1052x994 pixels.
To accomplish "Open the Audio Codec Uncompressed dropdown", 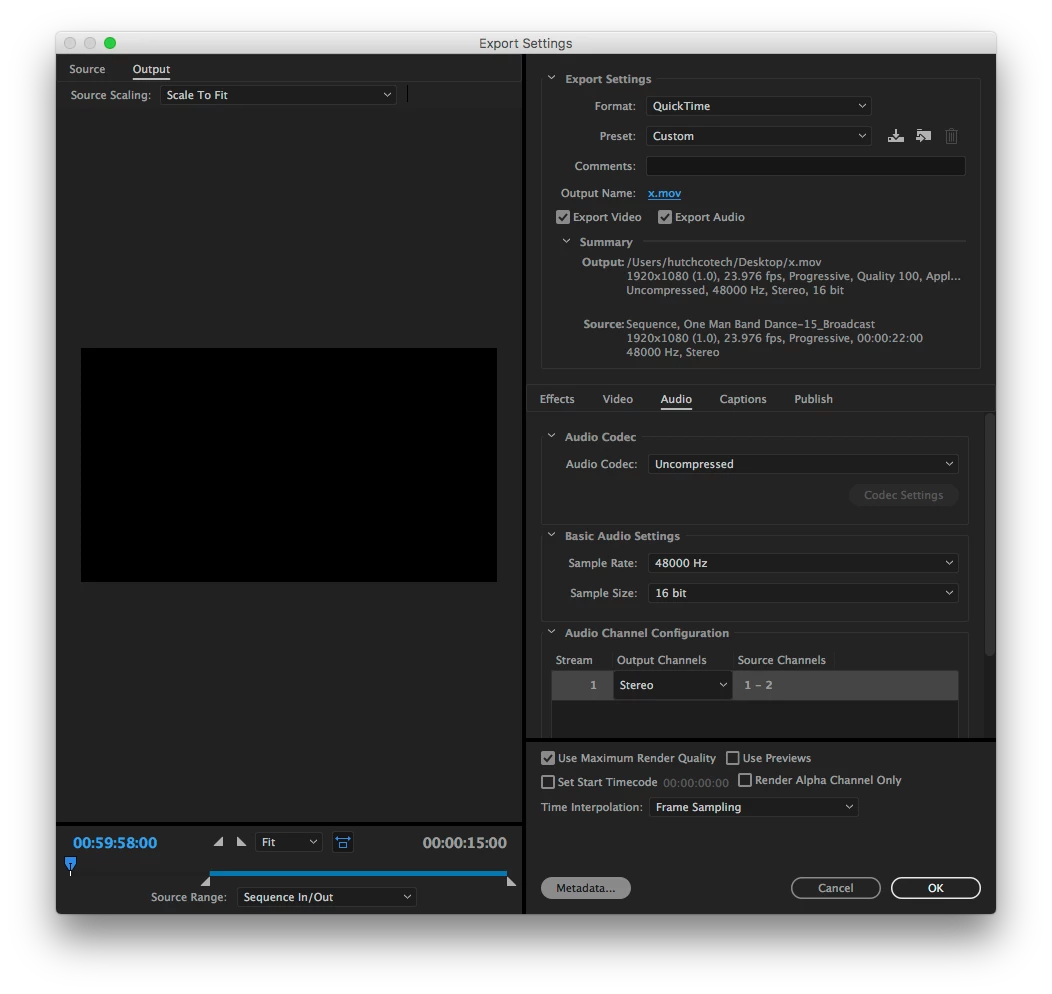I will tap(803, 464).
